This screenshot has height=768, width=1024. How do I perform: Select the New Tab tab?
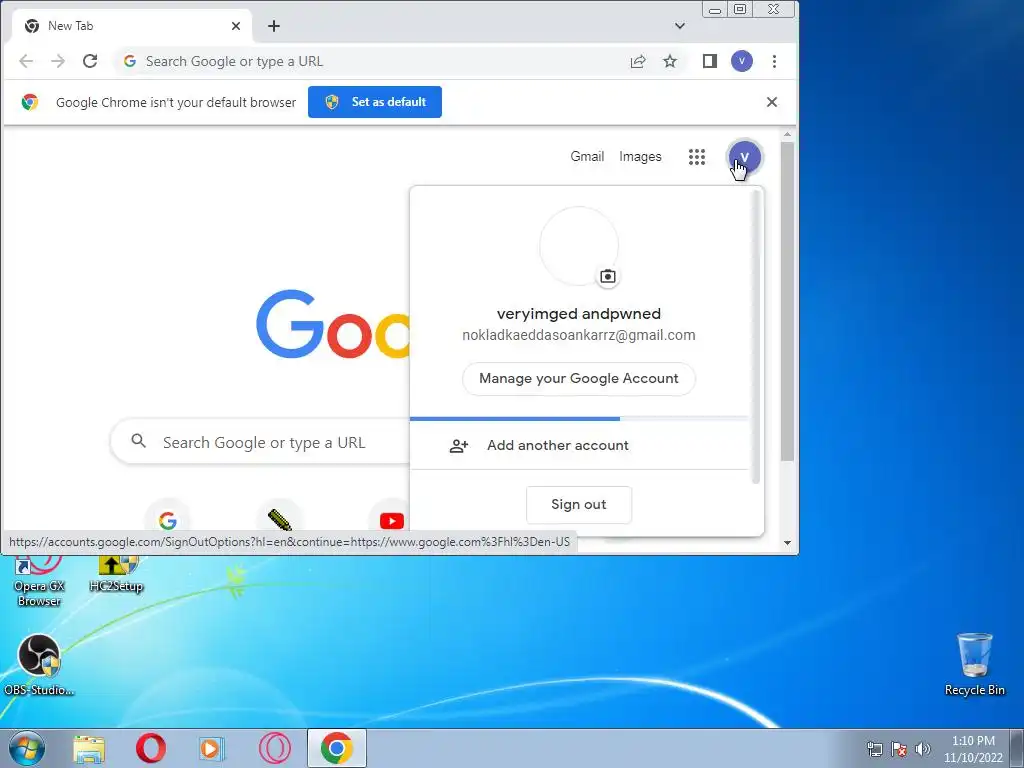tap(131, 26)
